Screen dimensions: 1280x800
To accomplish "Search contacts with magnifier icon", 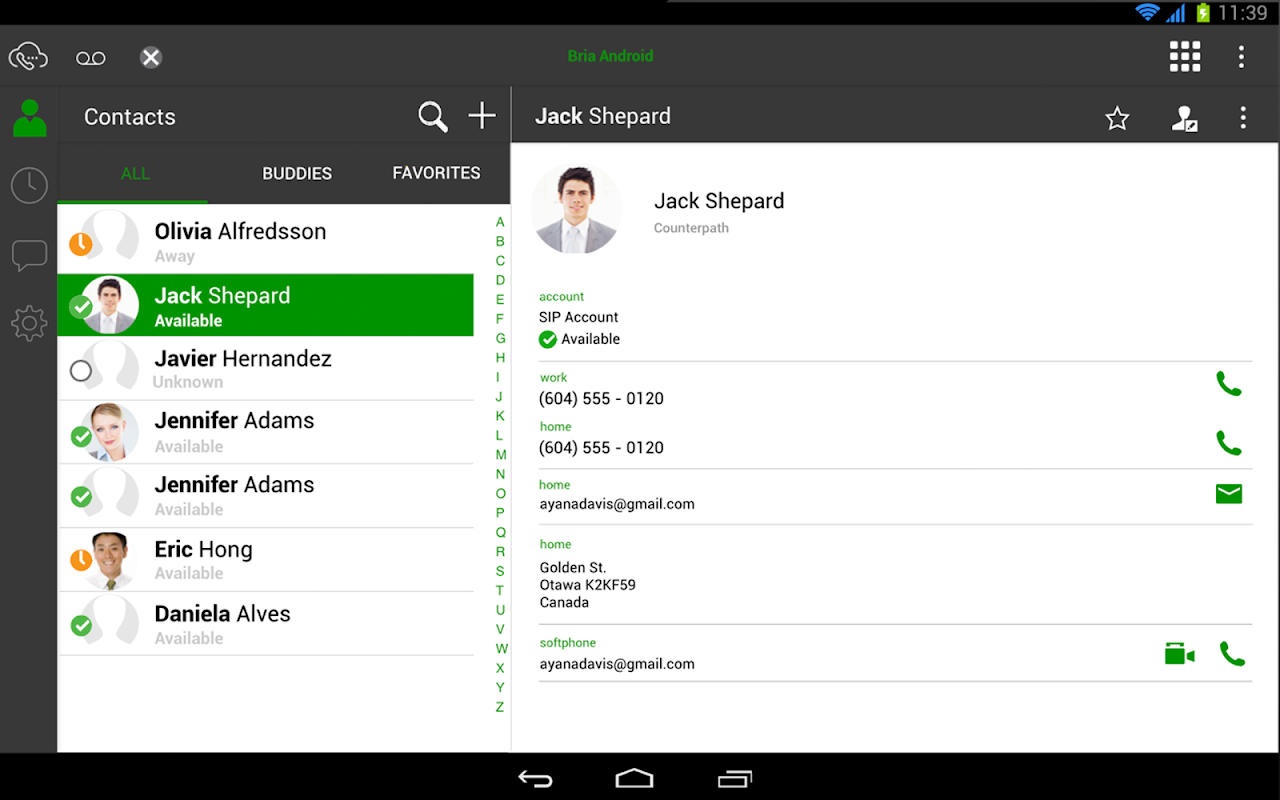I will pyautogui.click(x=433, y=117).
